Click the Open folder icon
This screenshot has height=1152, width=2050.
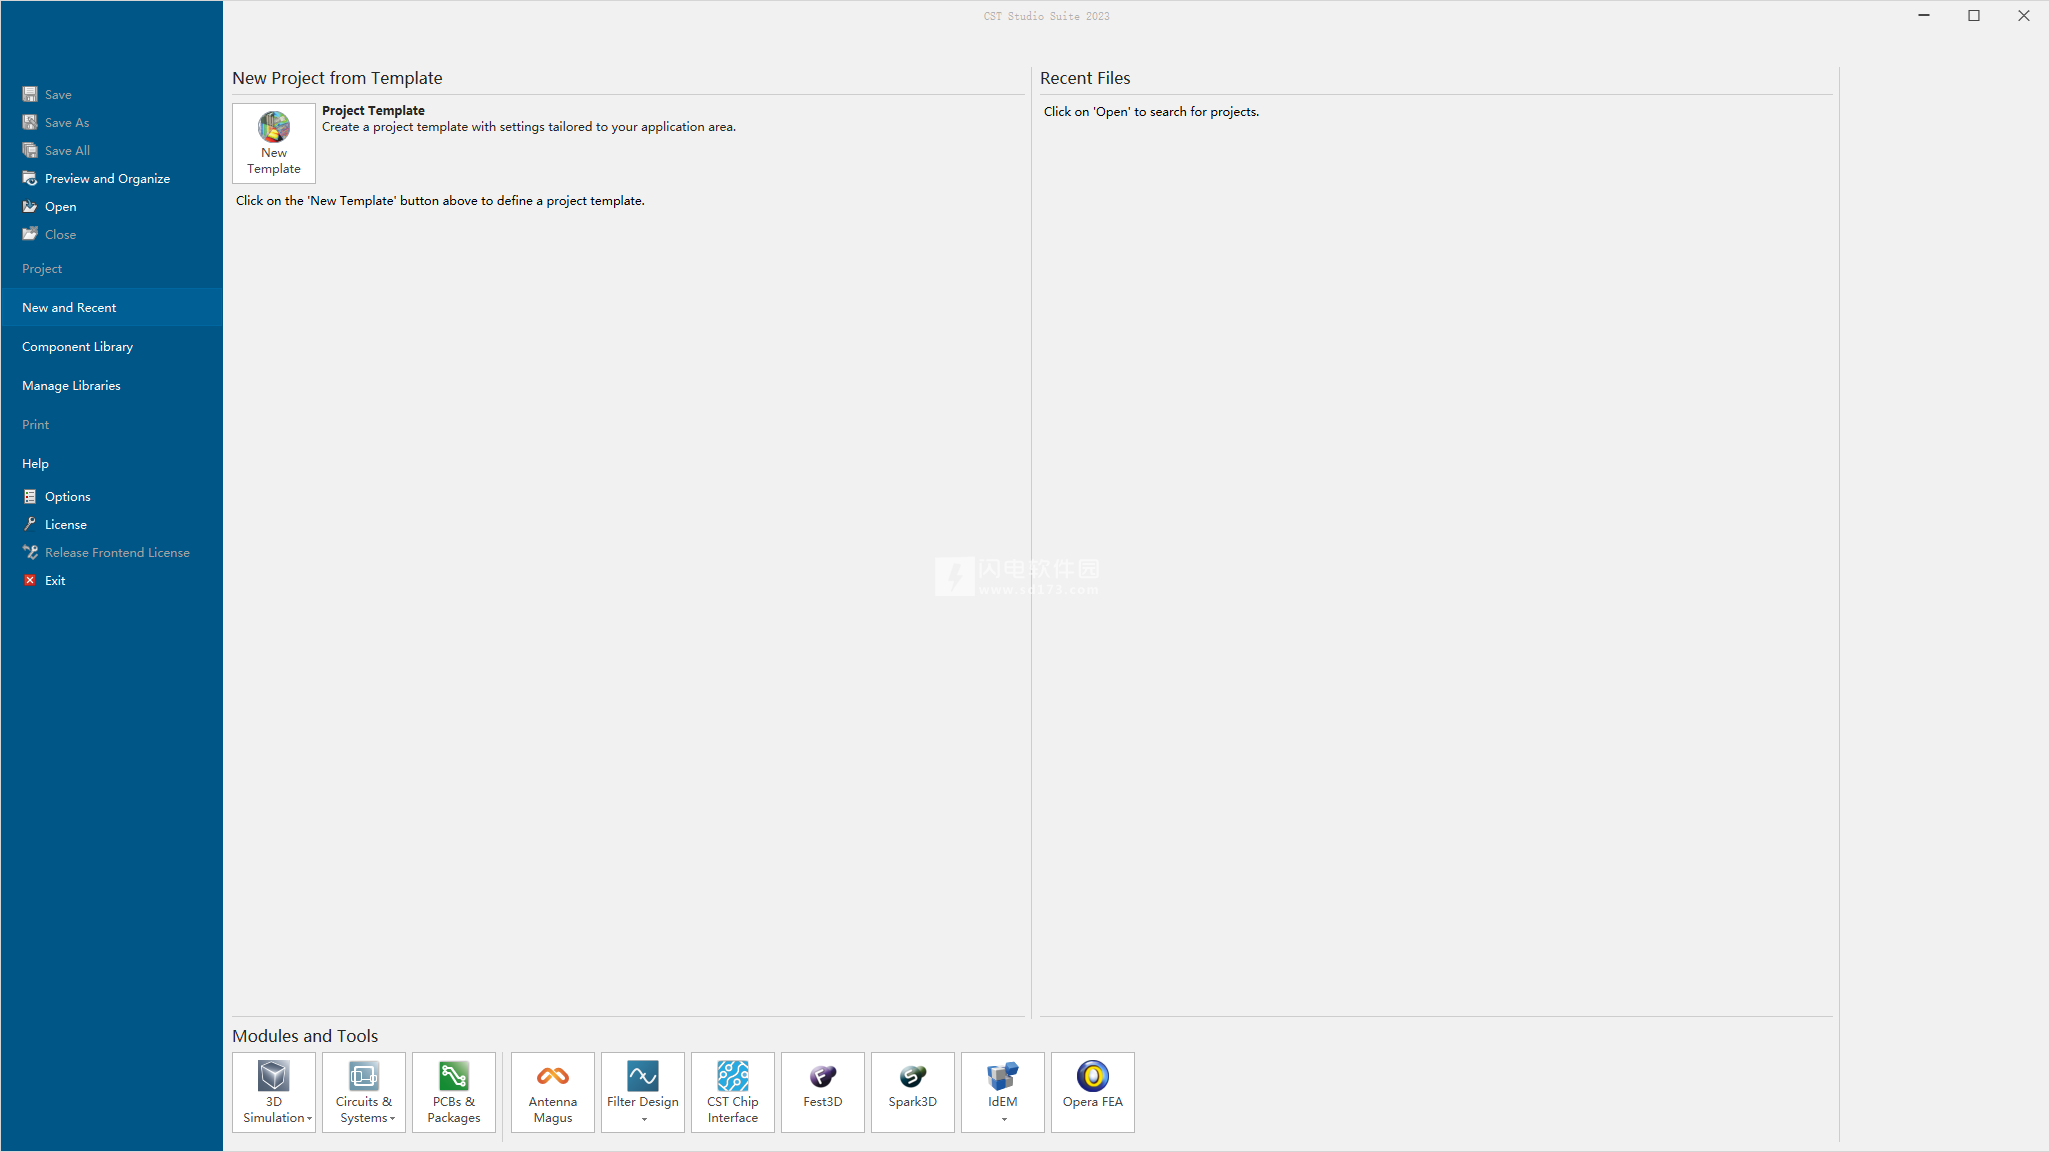(x=30, y=206)
